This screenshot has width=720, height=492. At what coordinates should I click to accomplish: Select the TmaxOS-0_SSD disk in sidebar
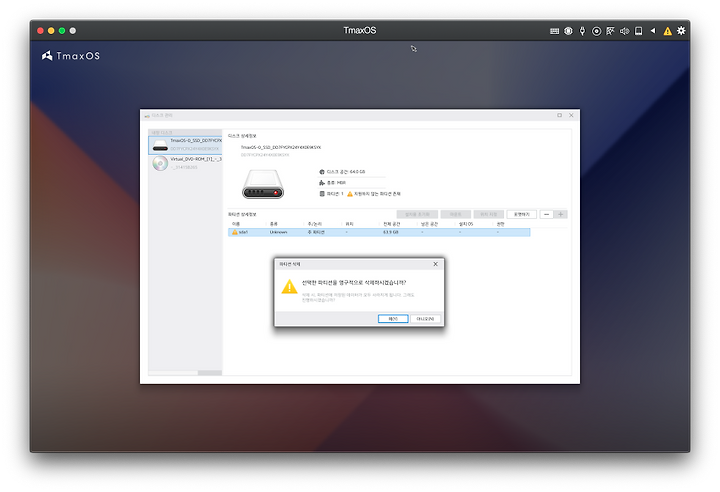click(186, 145)
